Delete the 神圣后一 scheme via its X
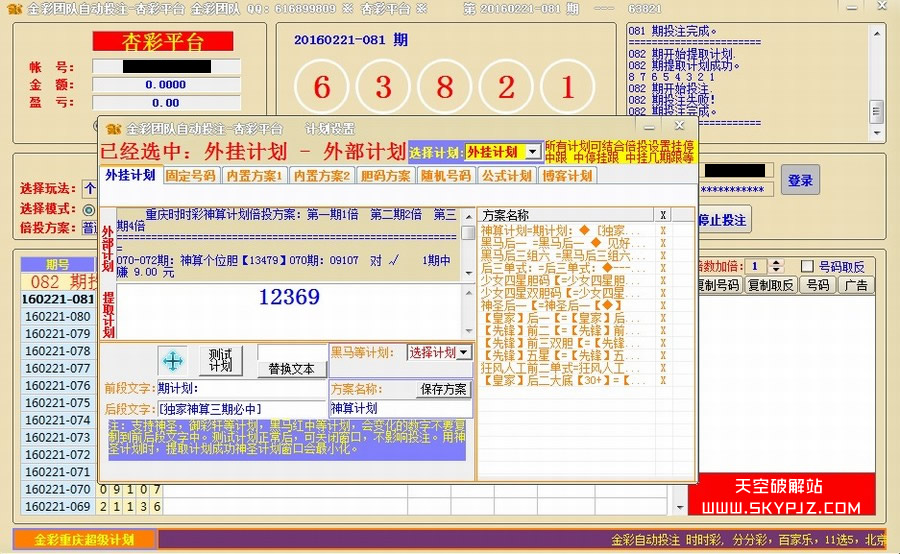900x554 pixels. point(663,305)
